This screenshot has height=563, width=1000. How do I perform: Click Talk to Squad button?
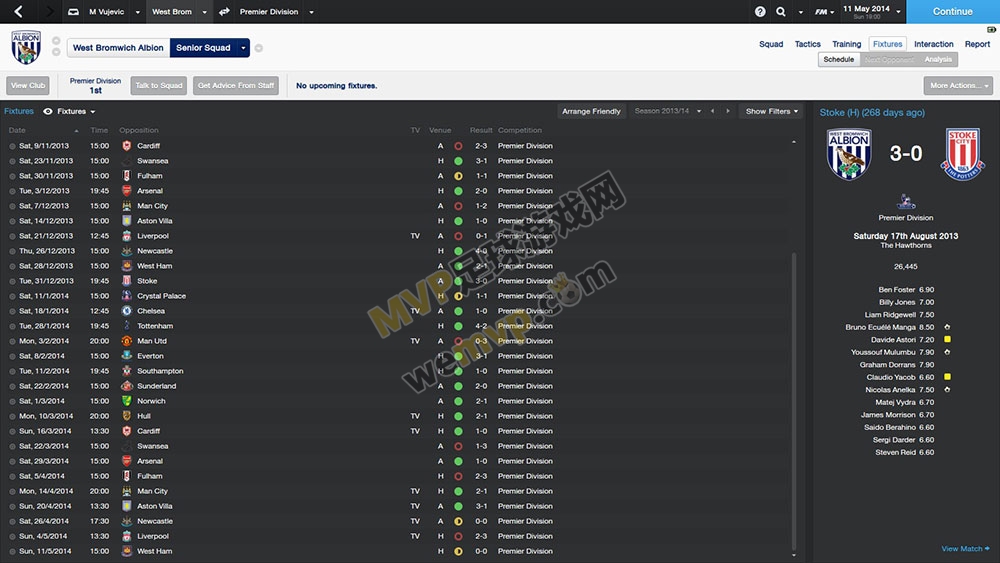(x=159, y=85)
